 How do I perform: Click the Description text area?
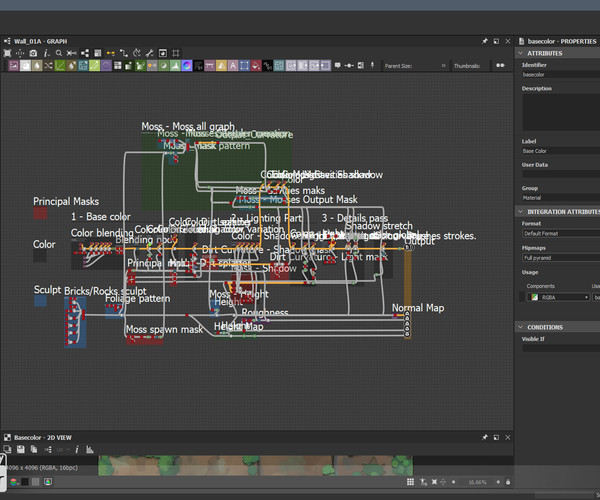[561, 112]
